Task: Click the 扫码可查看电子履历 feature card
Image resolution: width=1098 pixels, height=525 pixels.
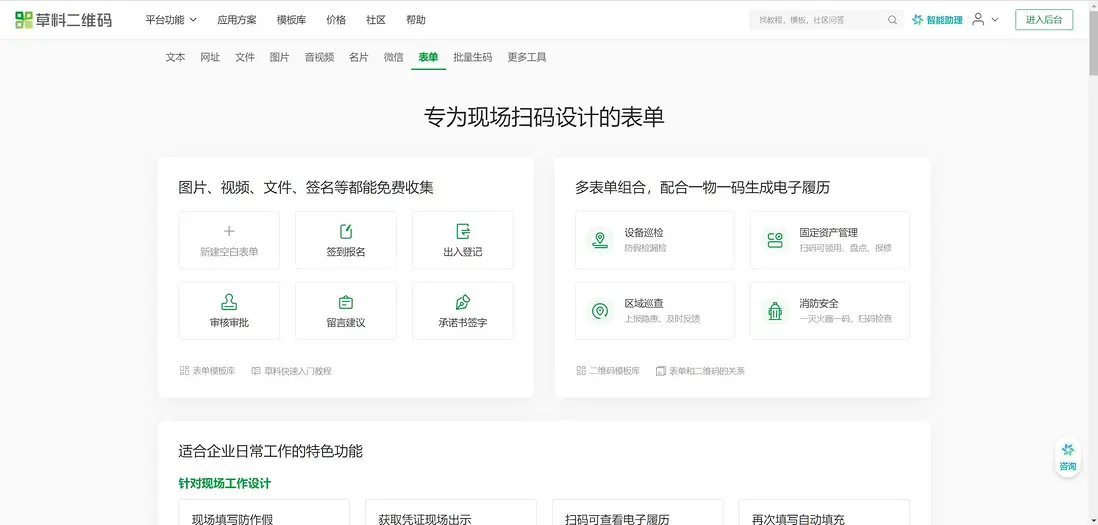Action: pos(637,512)
